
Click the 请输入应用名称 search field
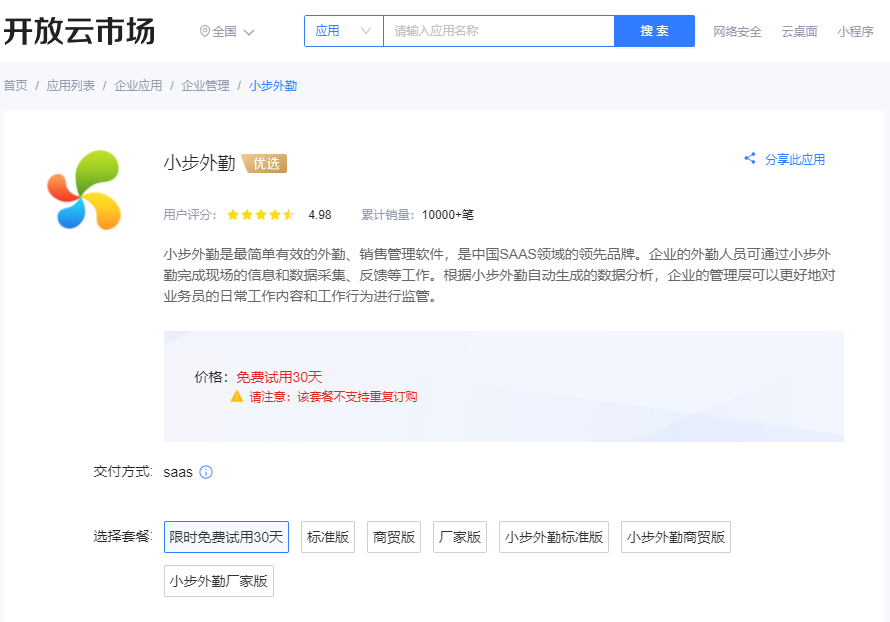click(499, 31)
